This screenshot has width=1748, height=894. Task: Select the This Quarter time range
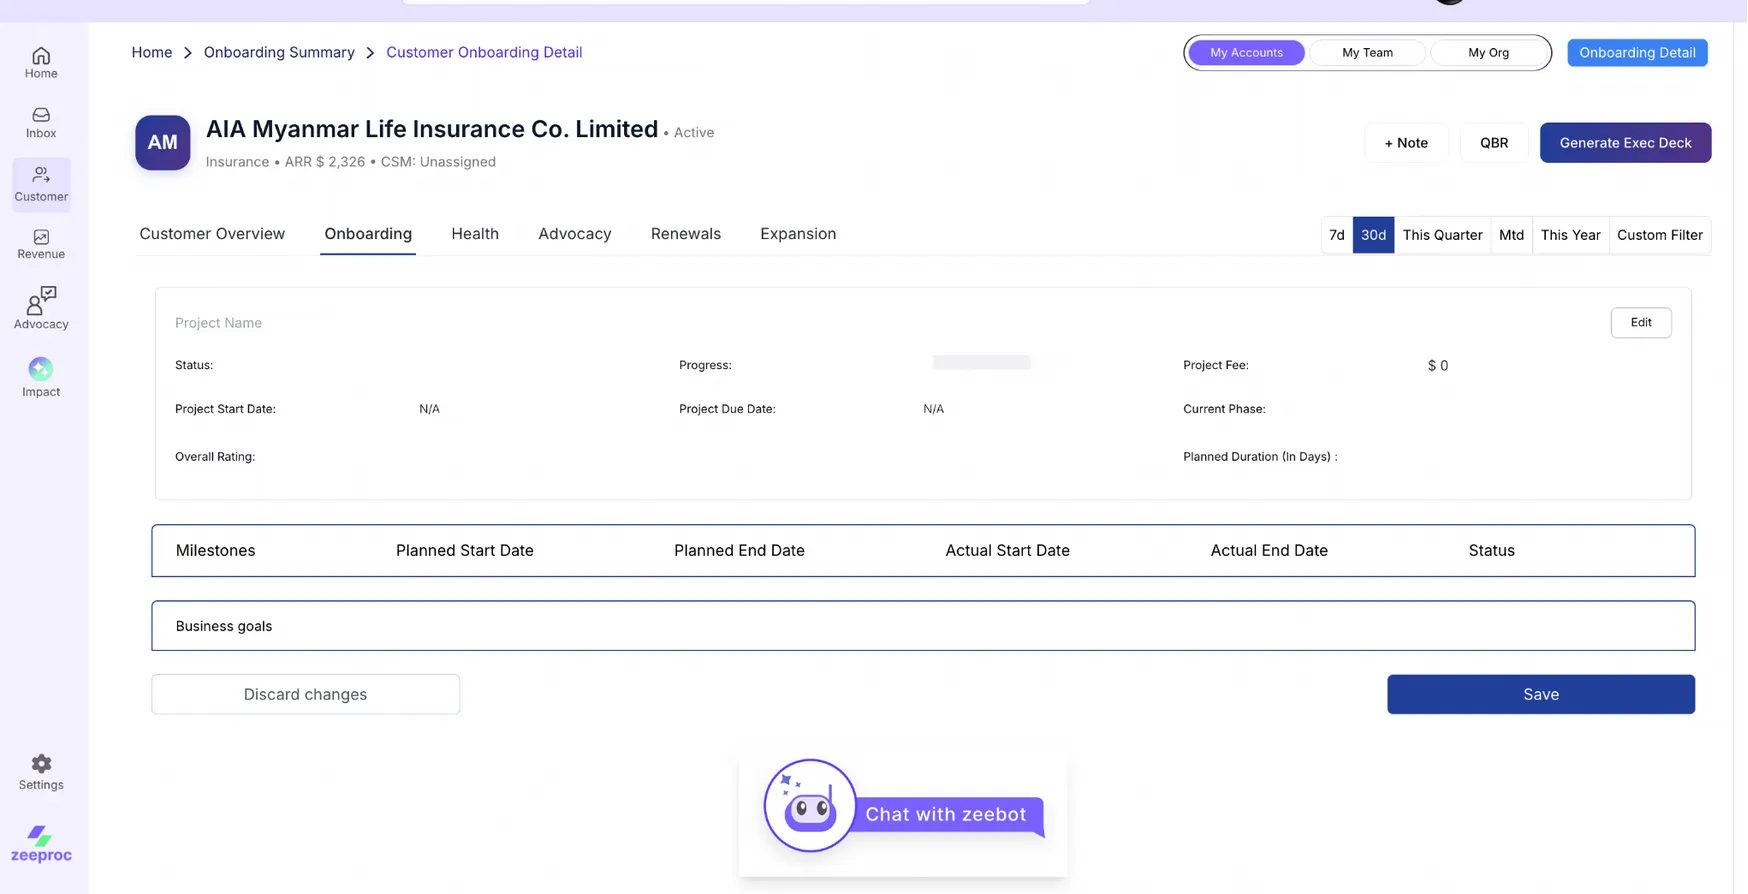click(x=1441, y=235)
